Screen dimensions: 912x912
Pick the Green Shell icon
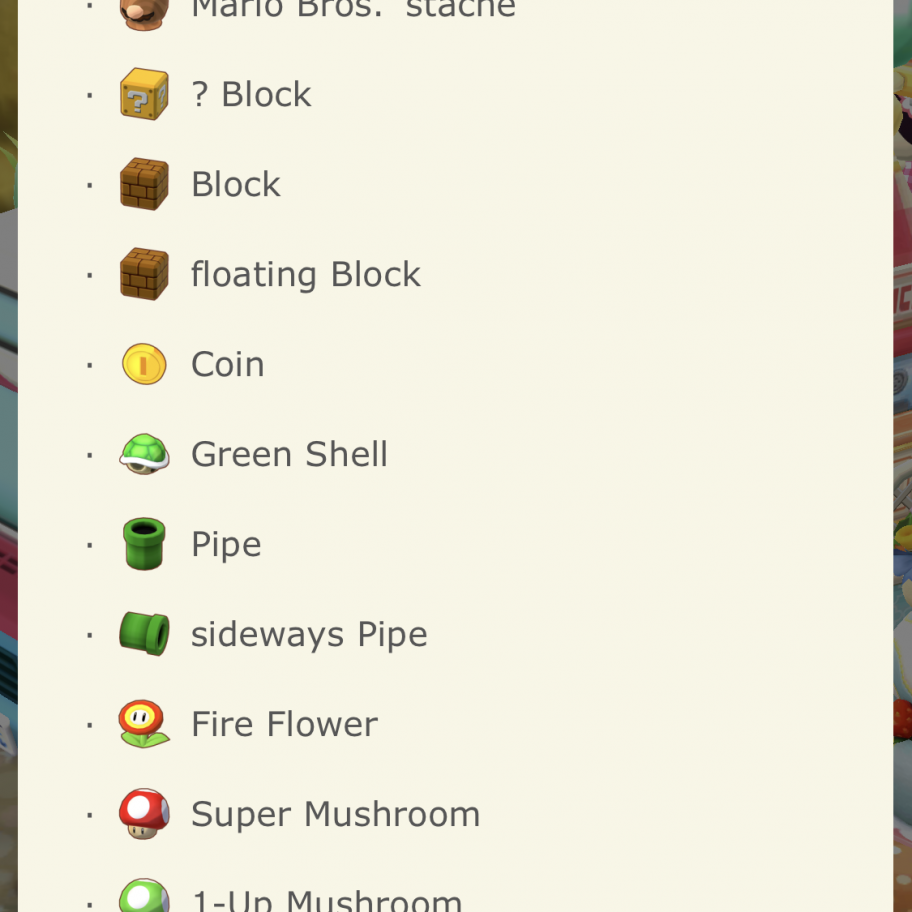144,454
